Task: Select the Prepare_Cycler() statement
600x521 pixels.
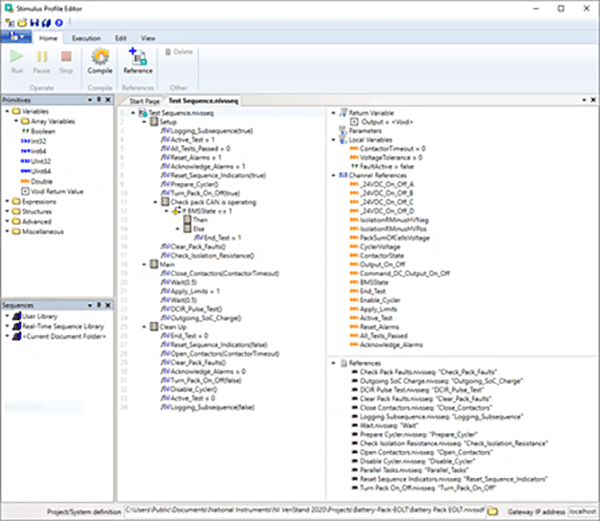Action: point(190,184)
